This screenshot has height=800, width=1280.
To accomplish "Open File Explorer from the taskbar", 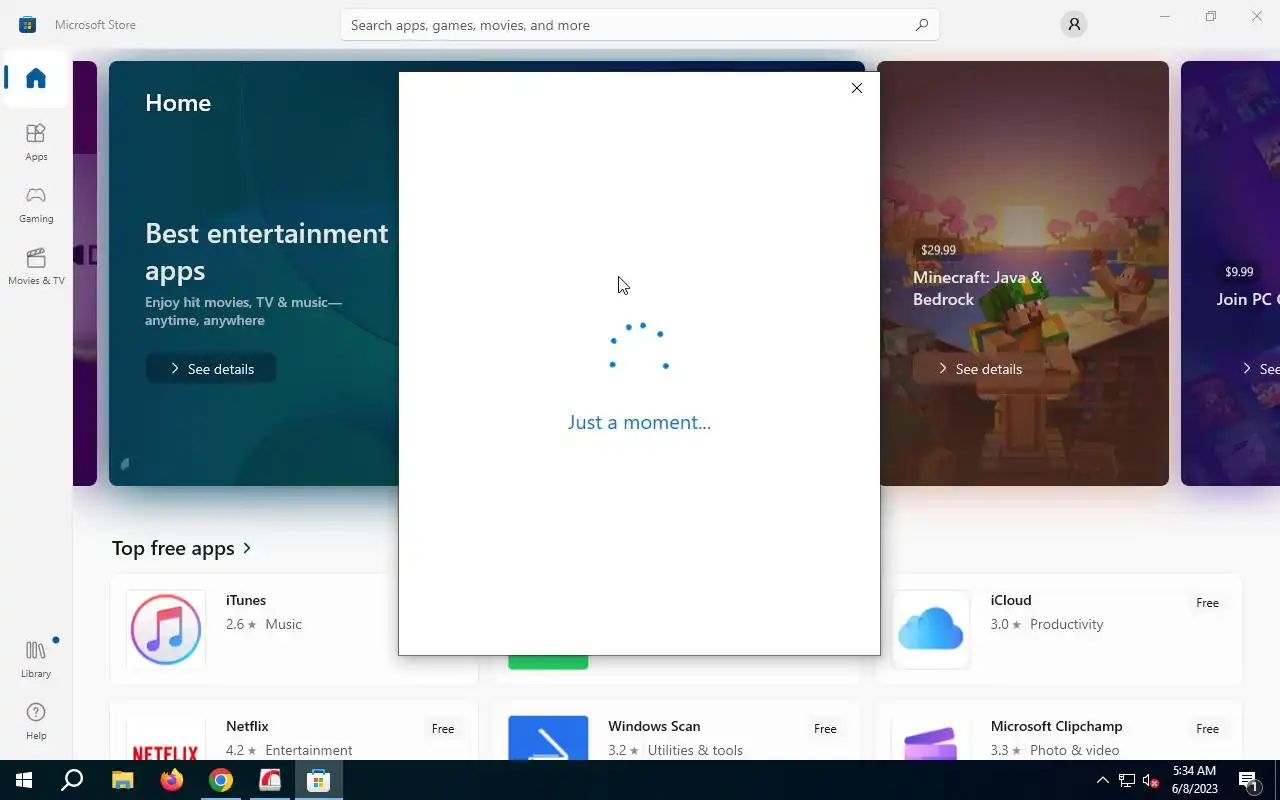I will click(x=122, y=780).
